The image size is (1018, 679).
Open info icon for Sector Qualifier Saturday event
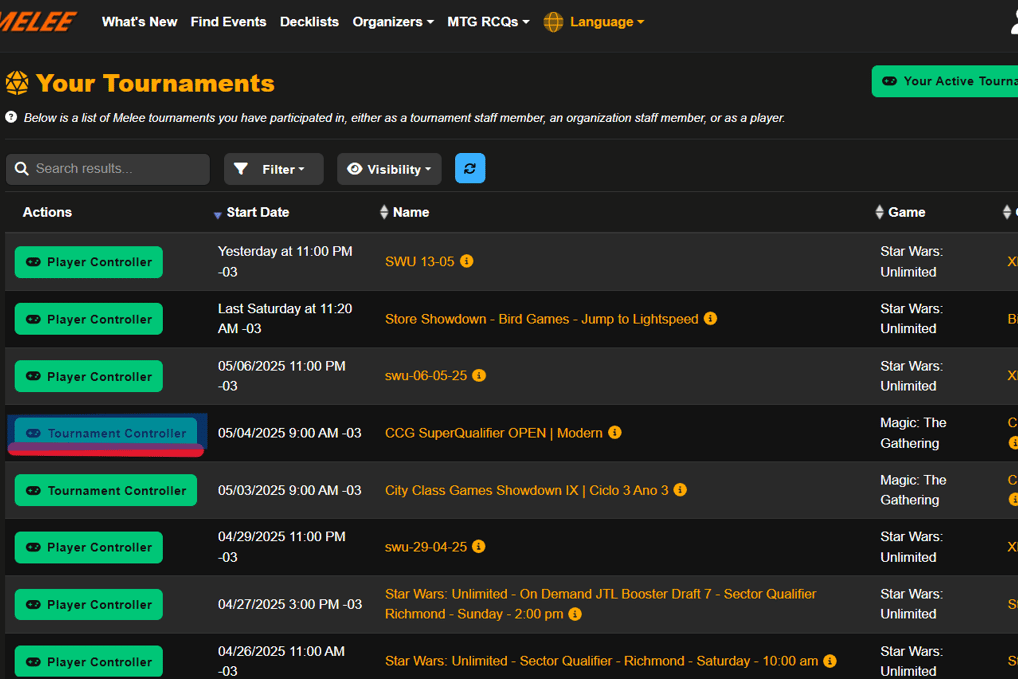coord(830,661)
